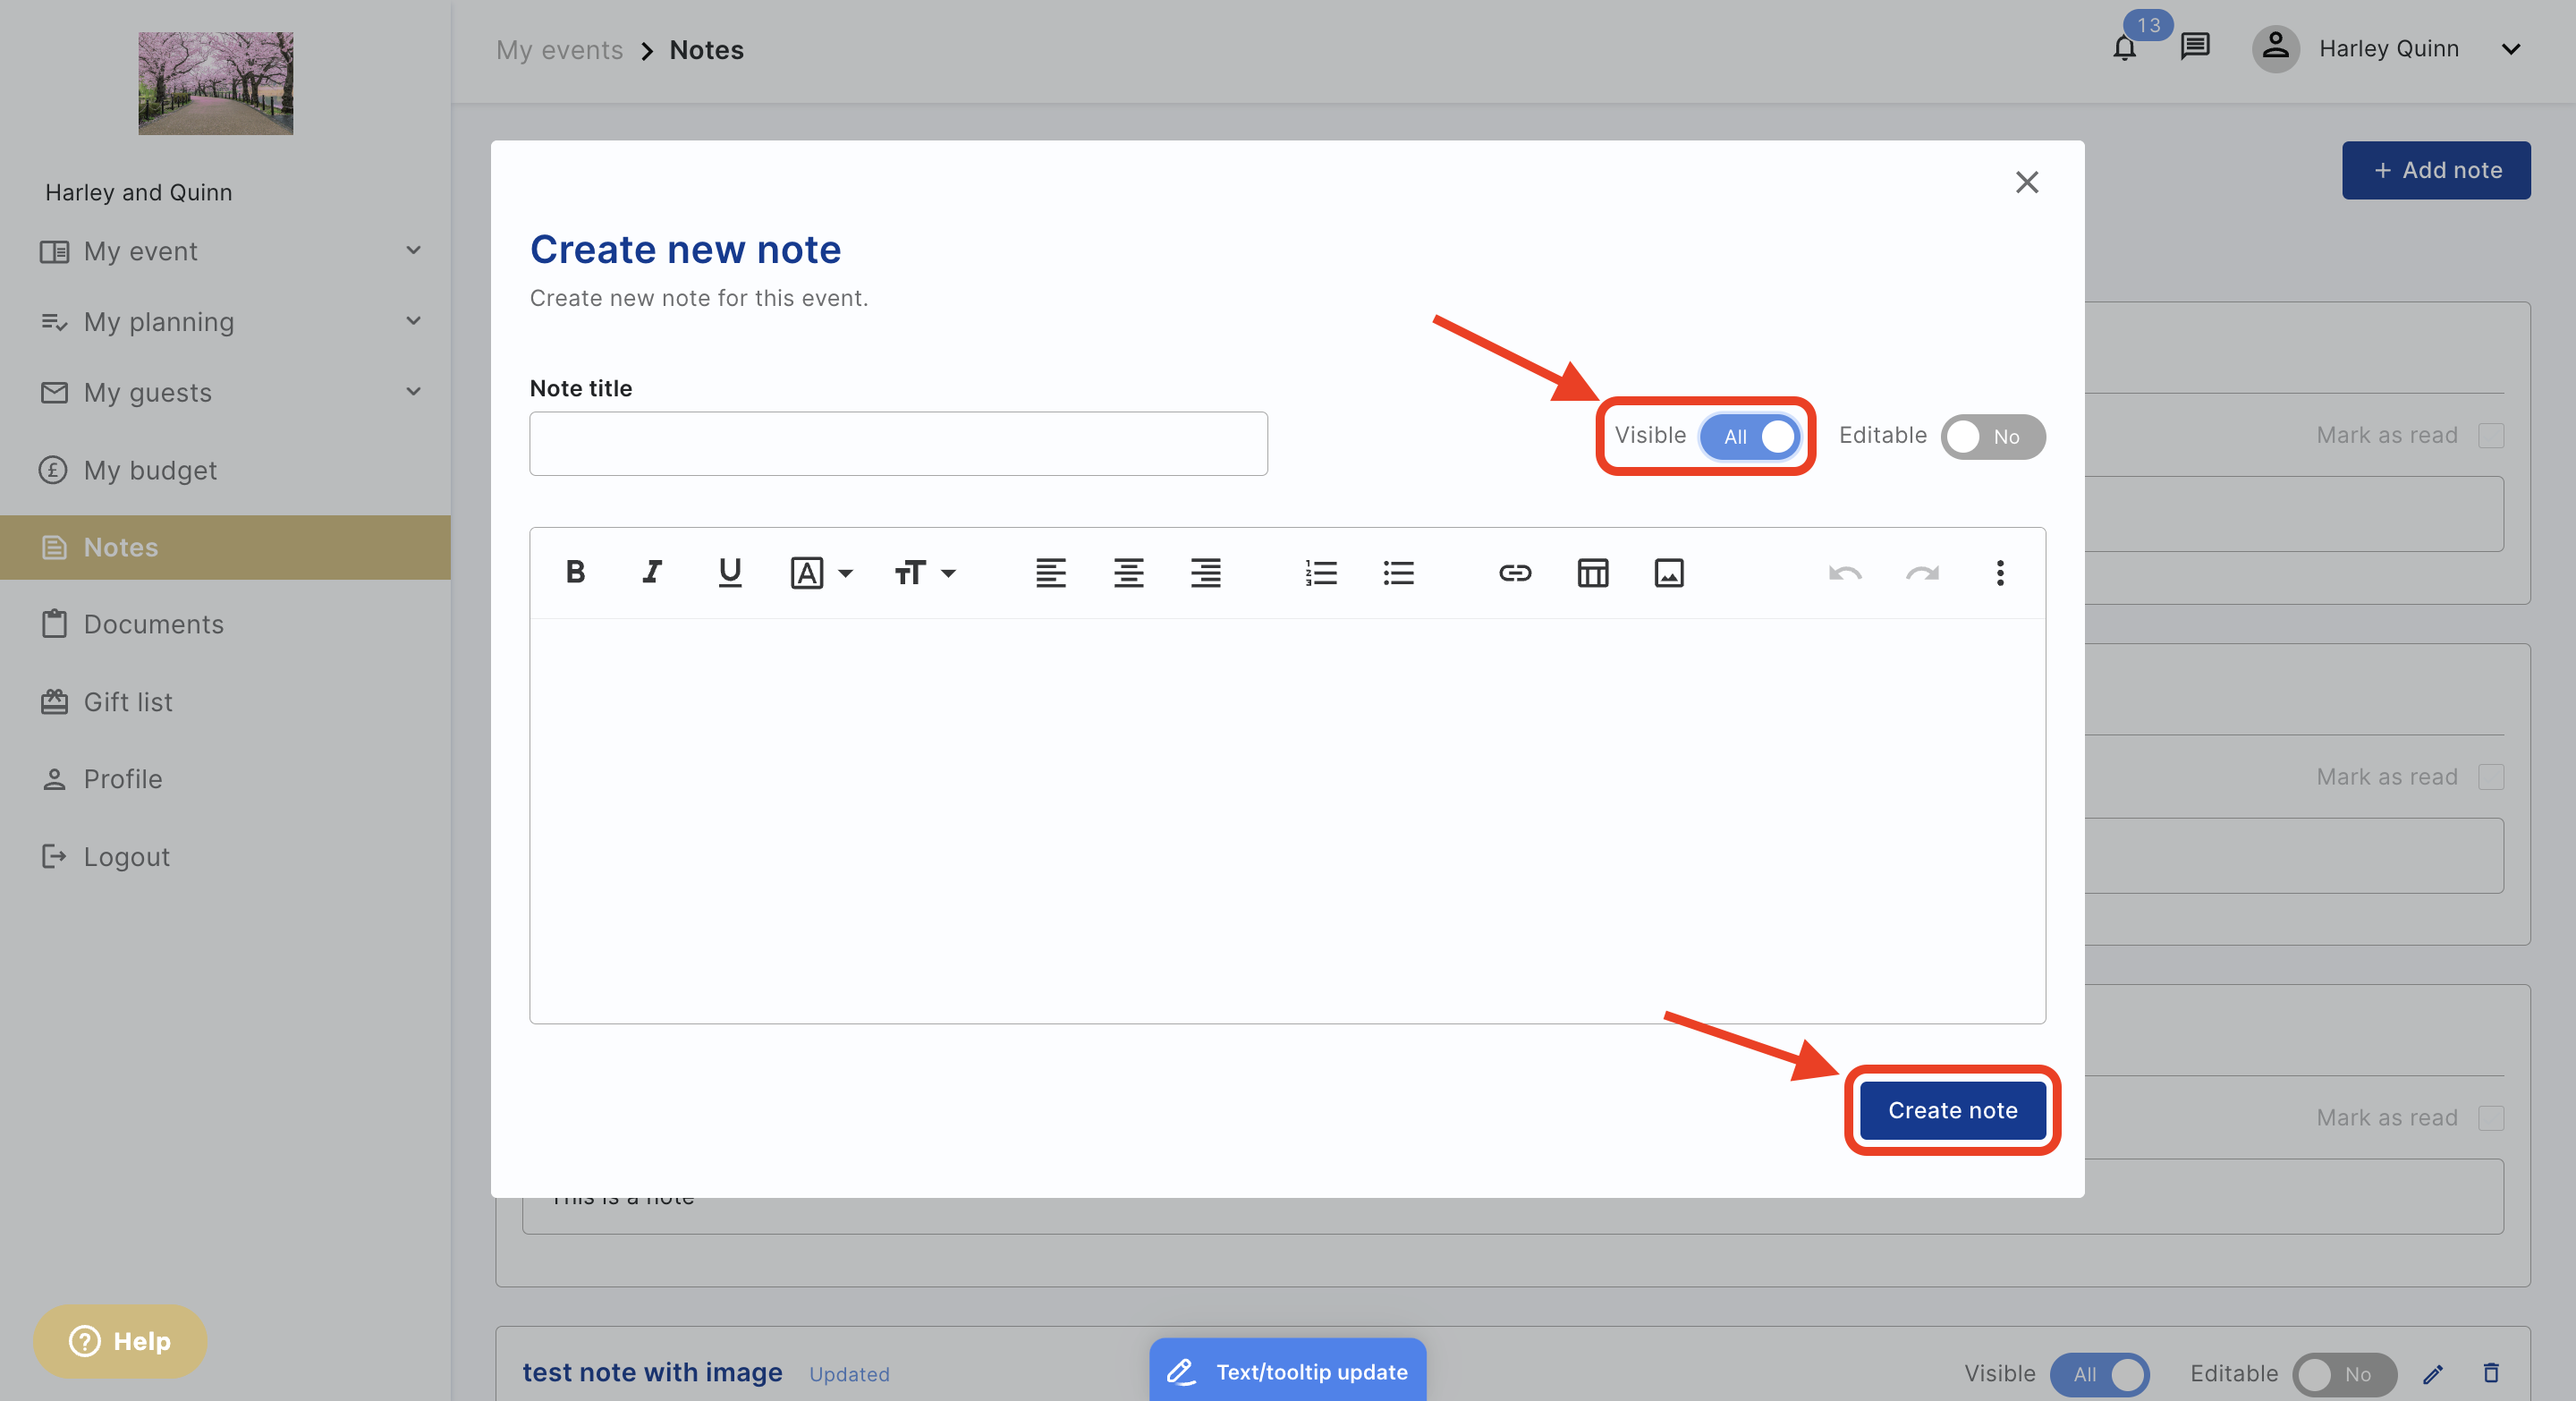The image size is (2576, 1401).
Task: Toggle the Editable switch in the dialog
Action: (1993, 437)
